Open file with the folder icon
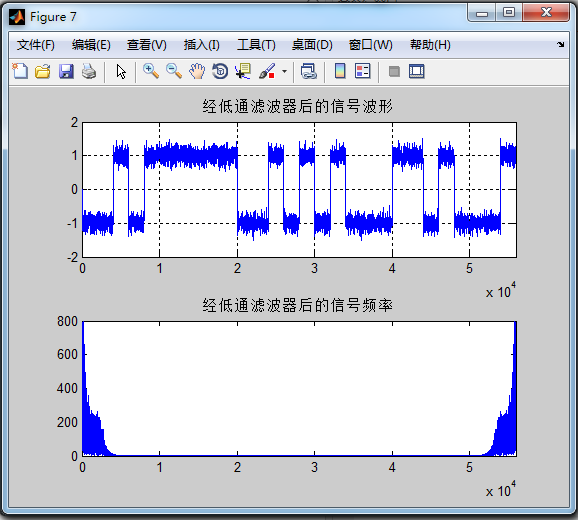Viewport: 578px width, 520px height. (43, 71)
